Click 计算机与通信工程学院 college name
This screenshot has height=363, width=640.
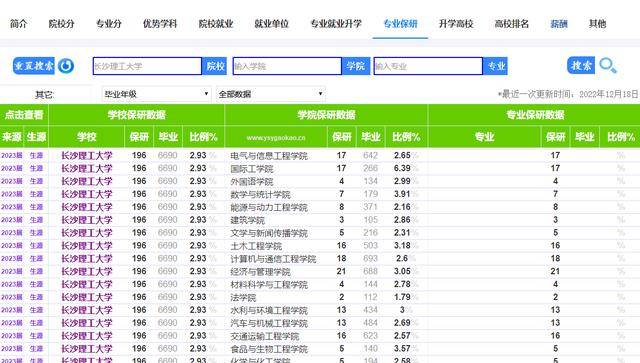tap(273, 258)
